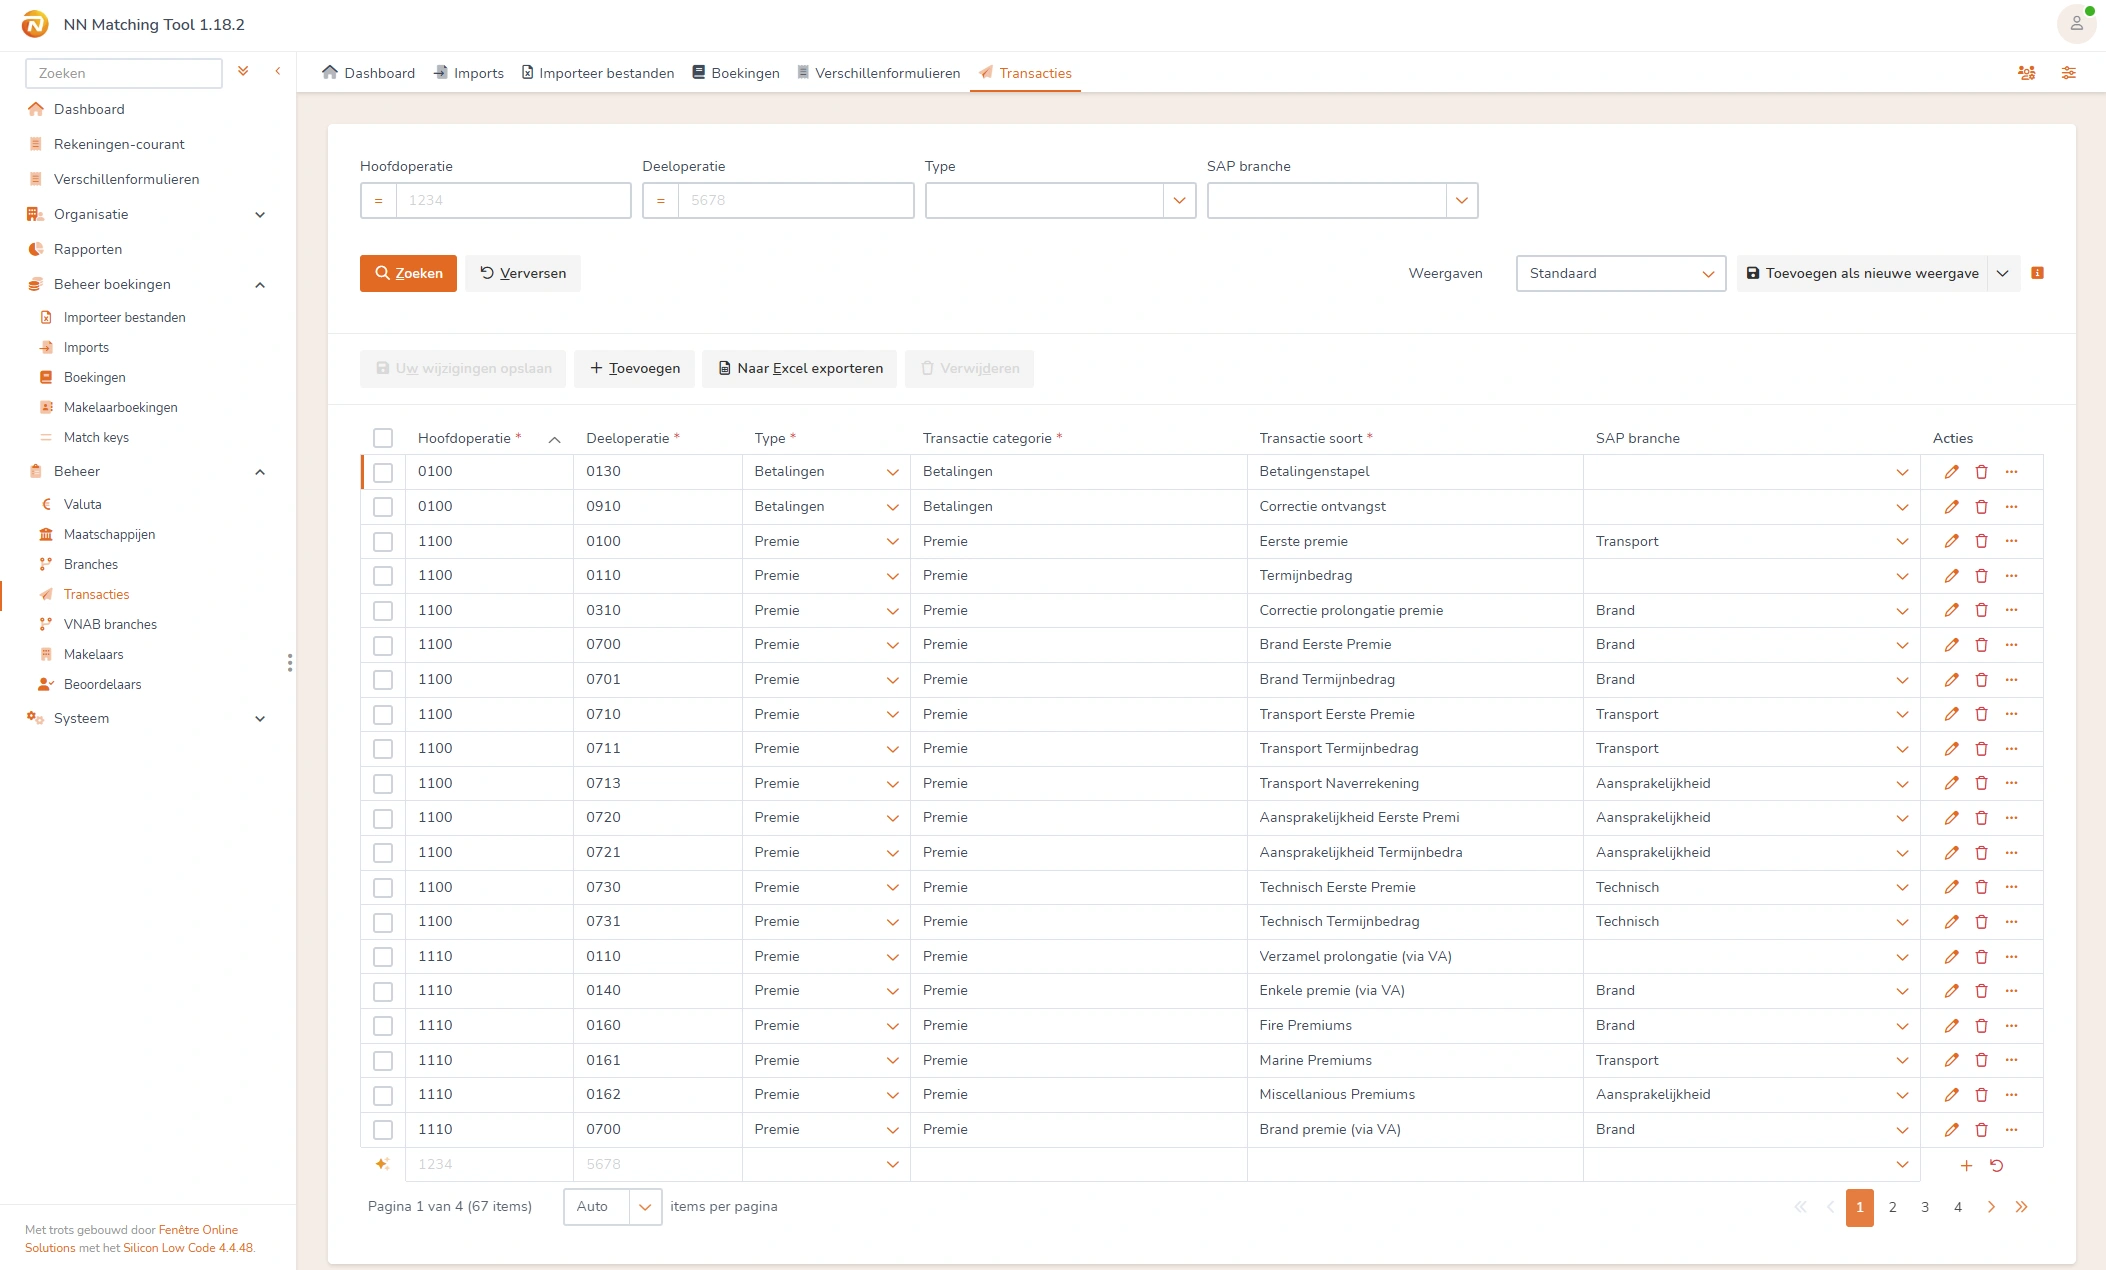Image resolution: width=2106 pixels, height=1270 pixels.
Task: Click the plus icon in the new row
Action: (x=1966, y=1165)
